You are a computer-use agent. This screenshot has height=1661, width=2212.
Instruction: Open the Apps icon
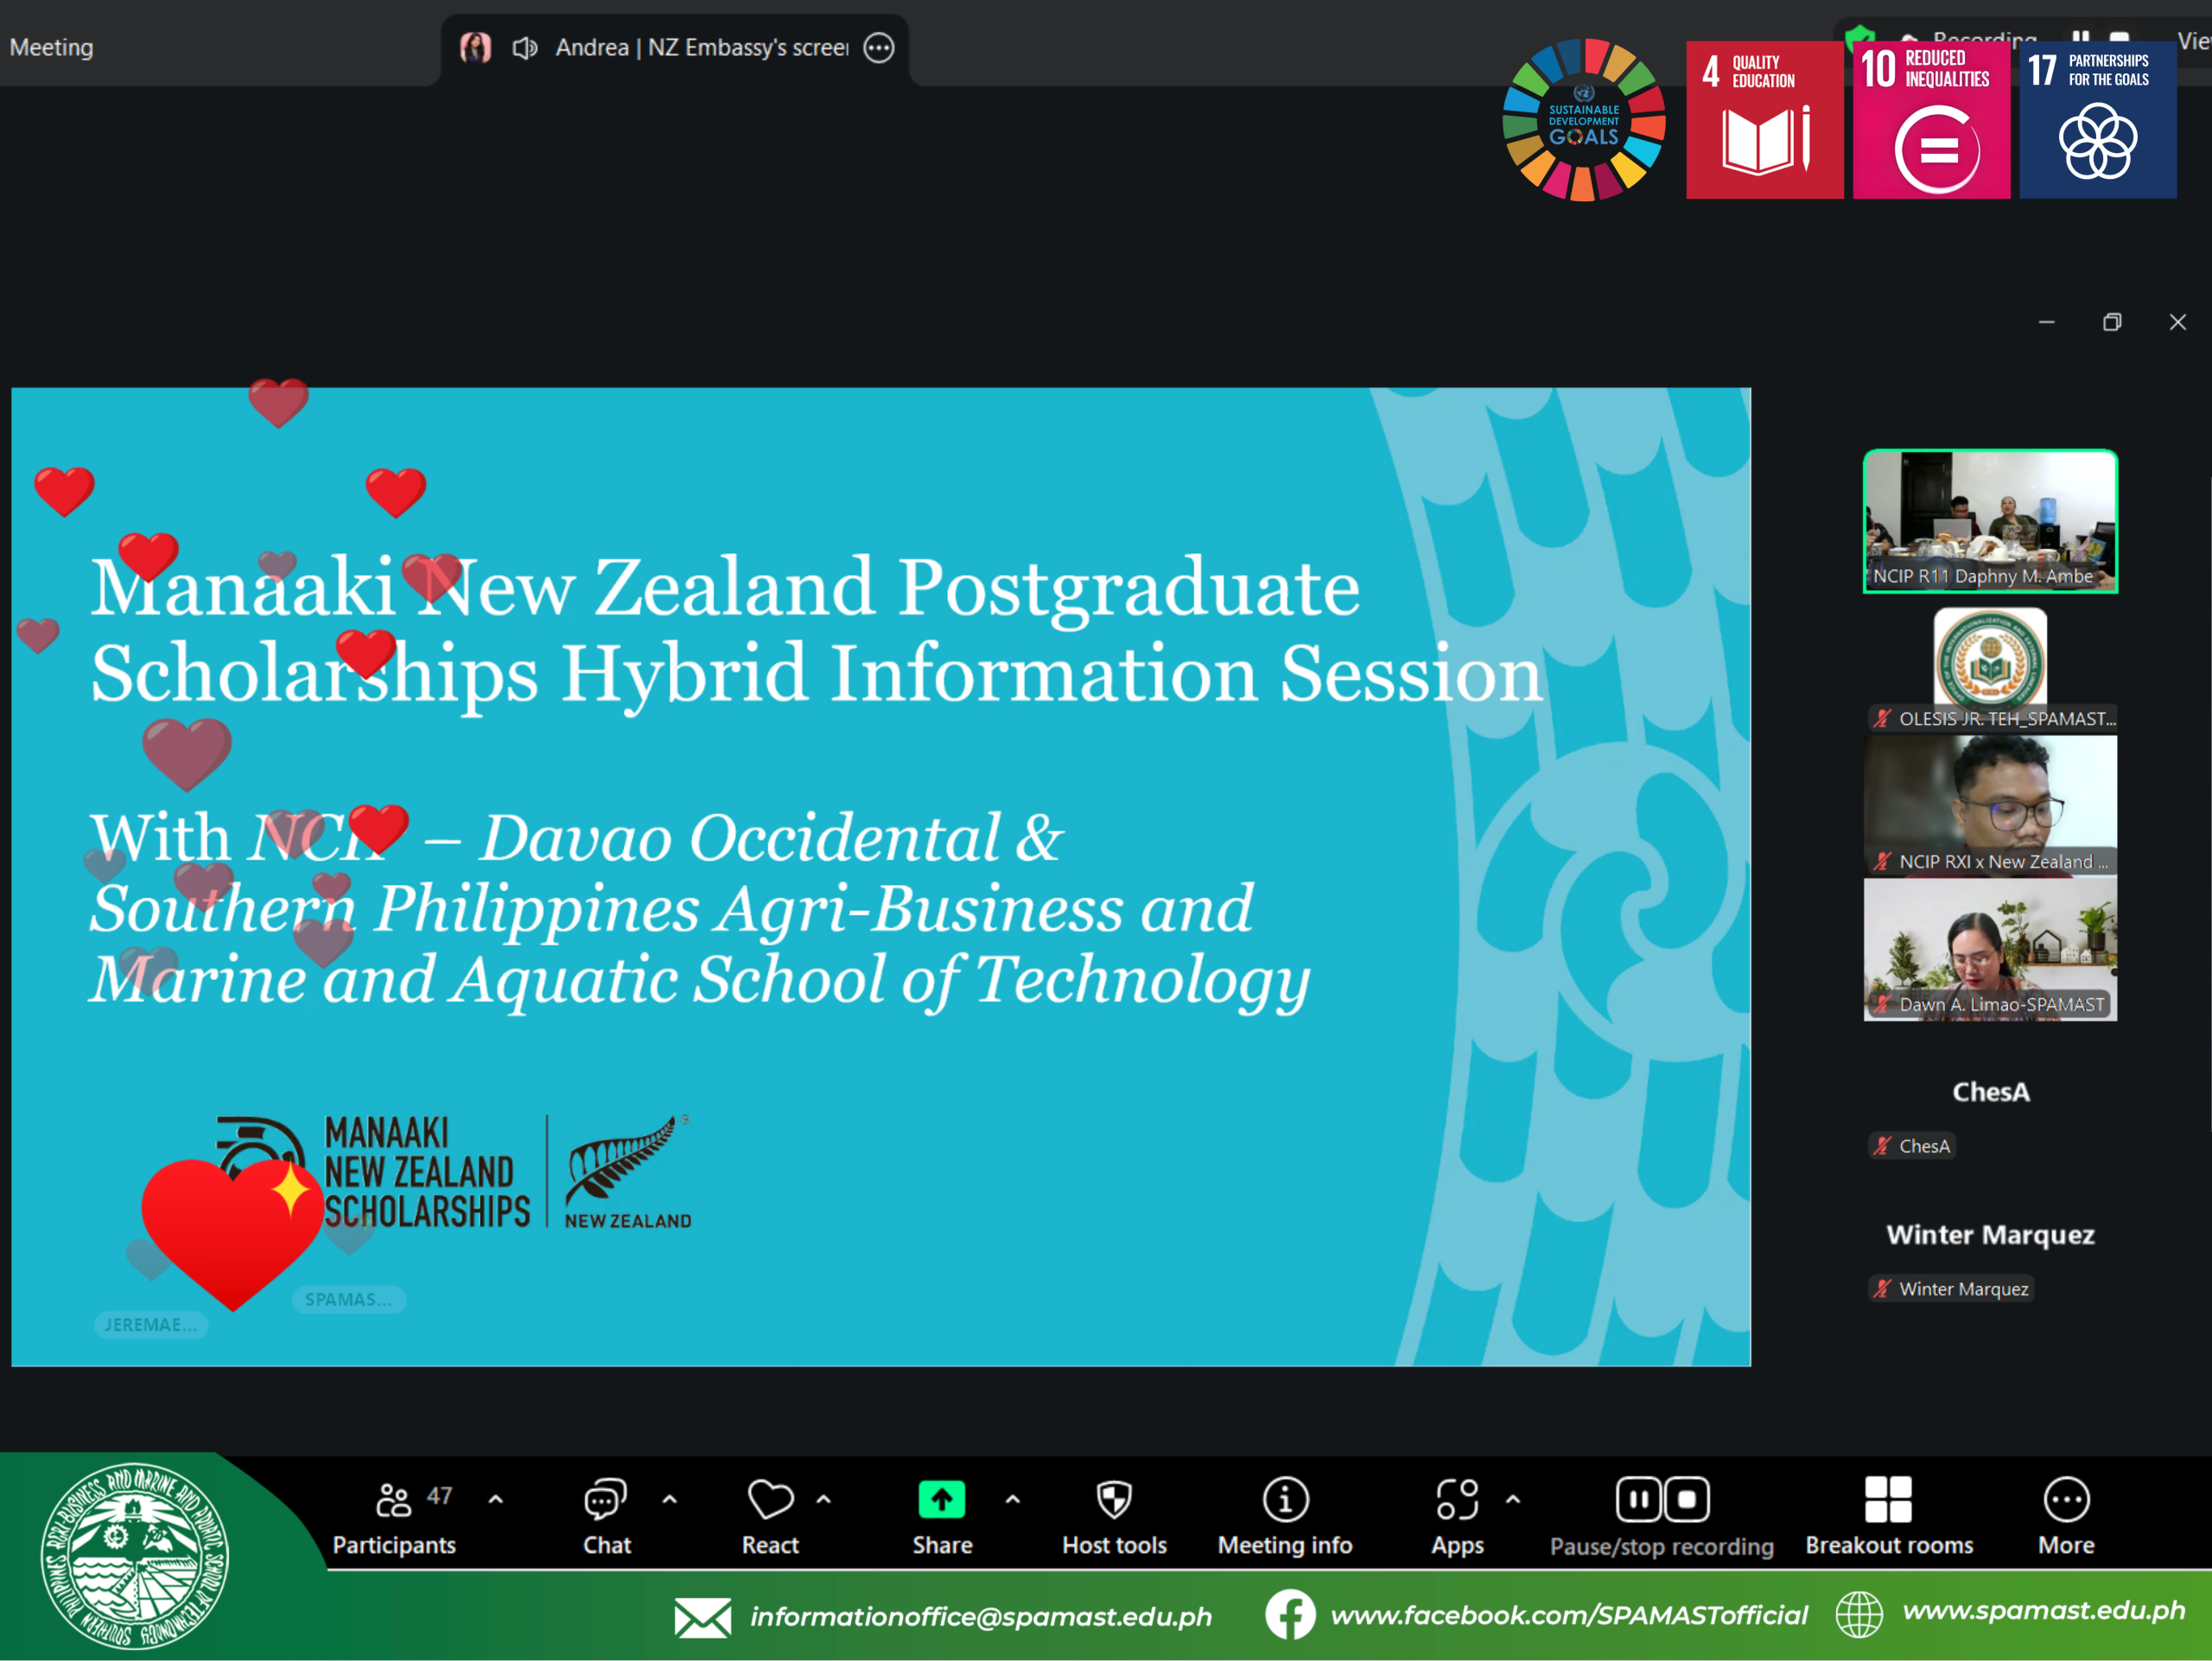1457,1499
